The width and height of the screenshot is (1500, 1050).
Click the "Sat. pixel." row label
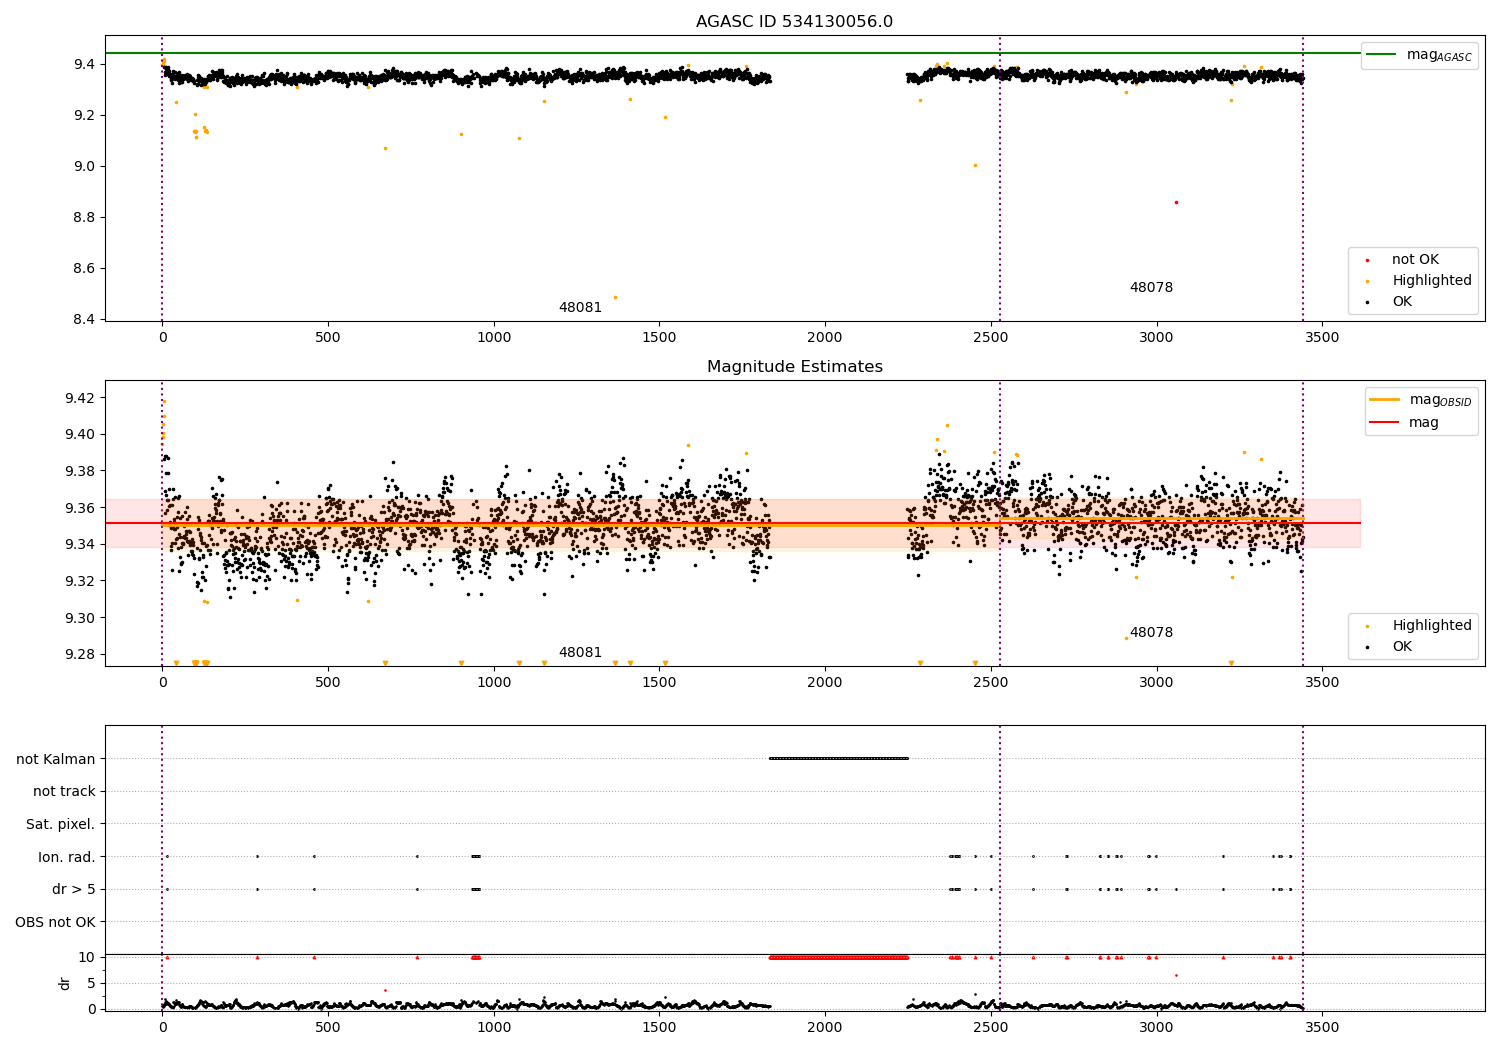[x=61, y=825]
